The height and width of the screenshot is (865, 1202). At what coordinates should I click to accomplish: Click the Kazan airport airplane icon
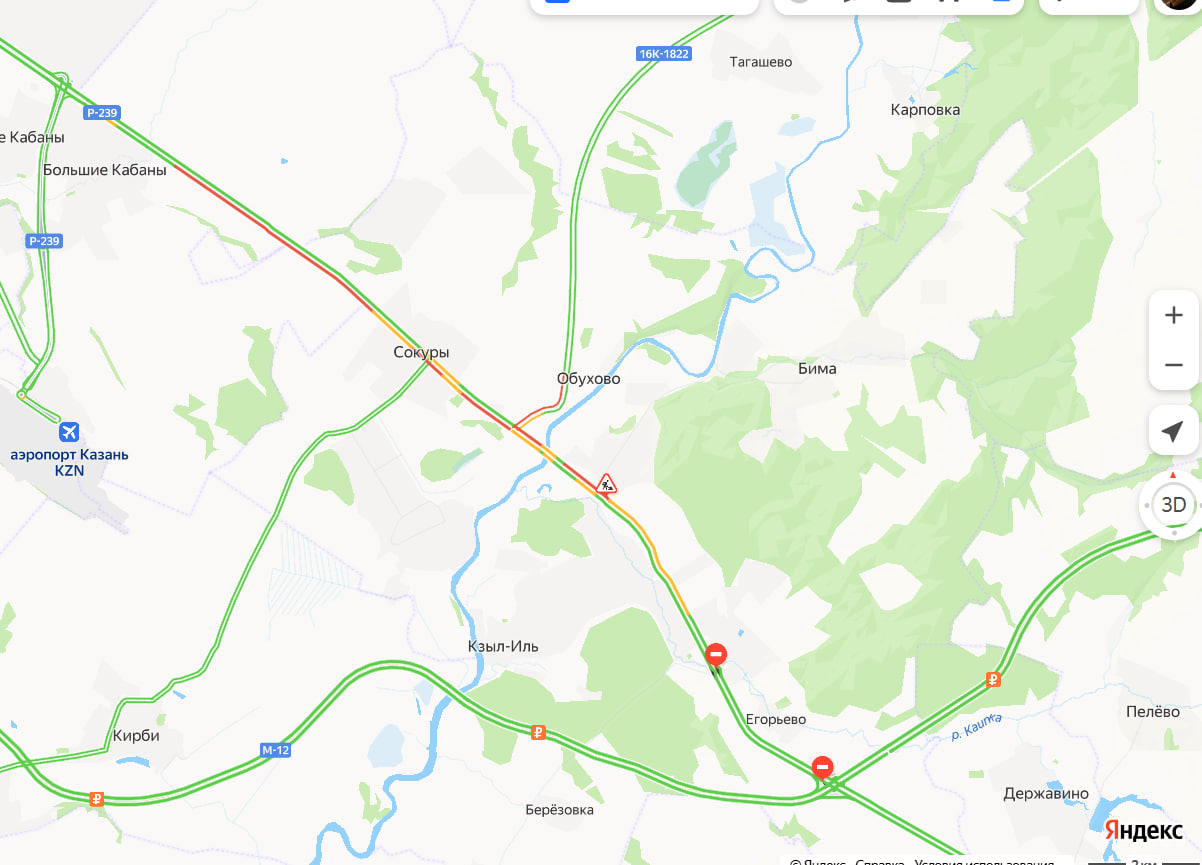69,432
